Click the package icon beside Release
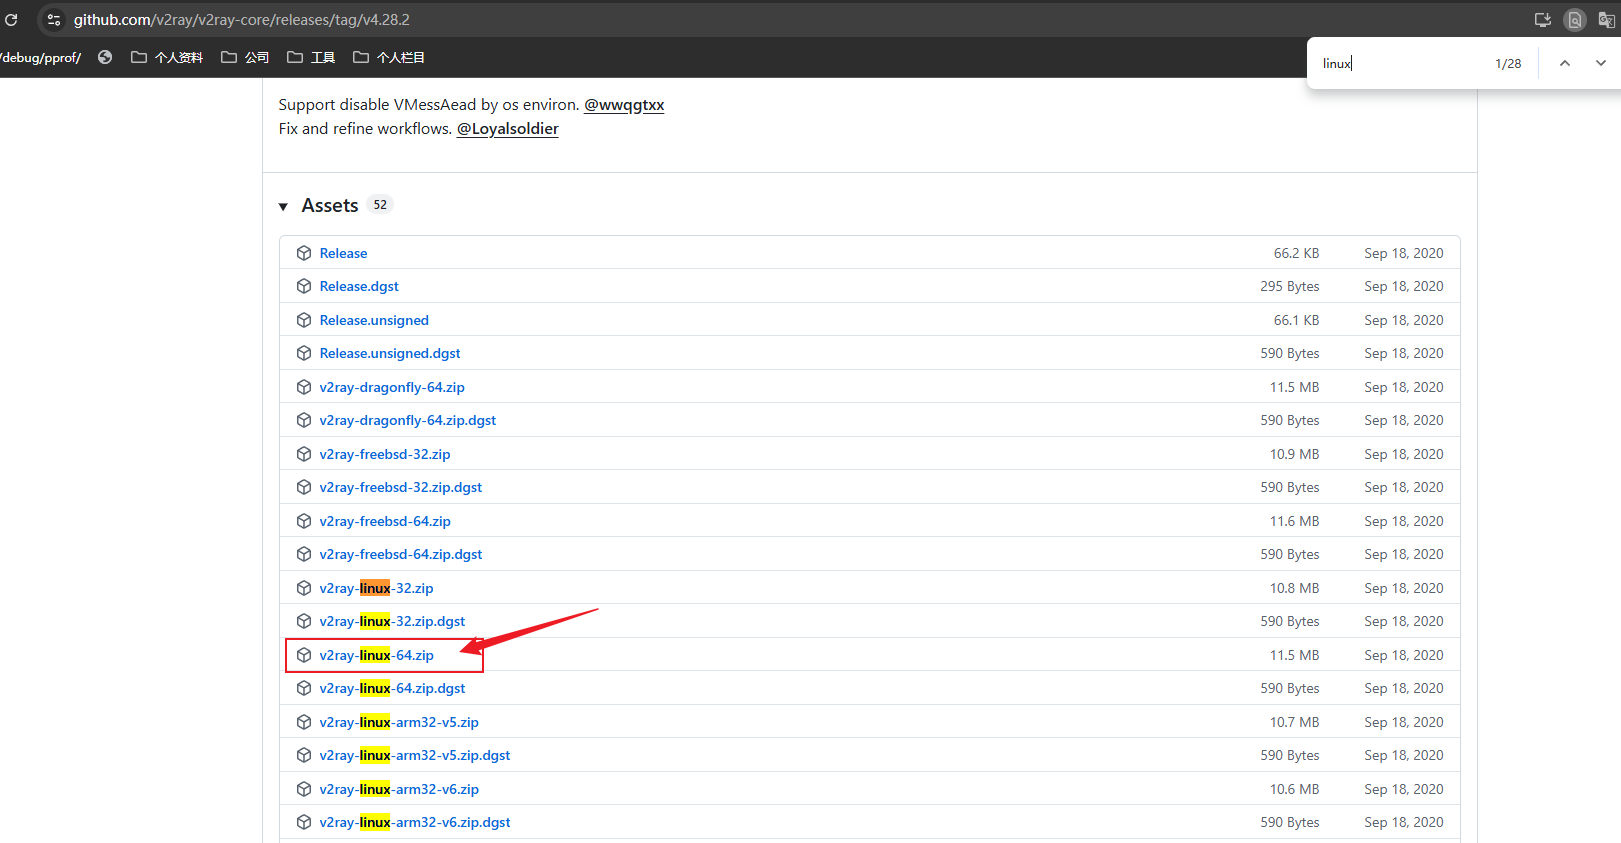 [304, 253]
